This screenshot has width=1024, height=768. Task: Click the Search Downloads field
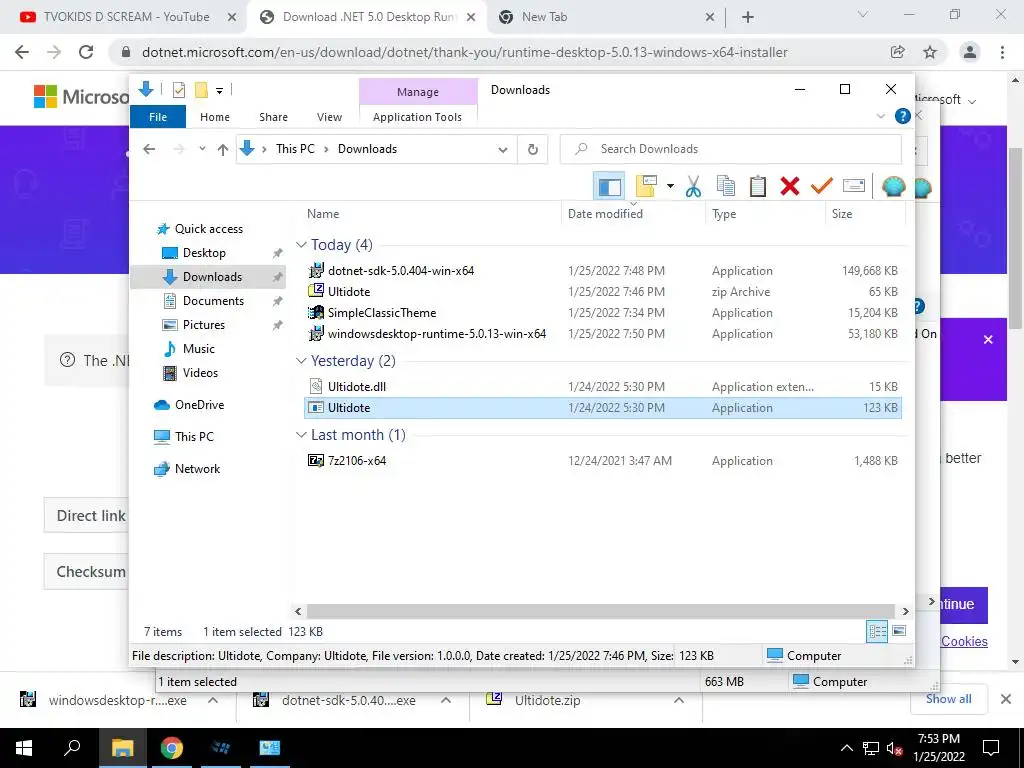(731, 149)
